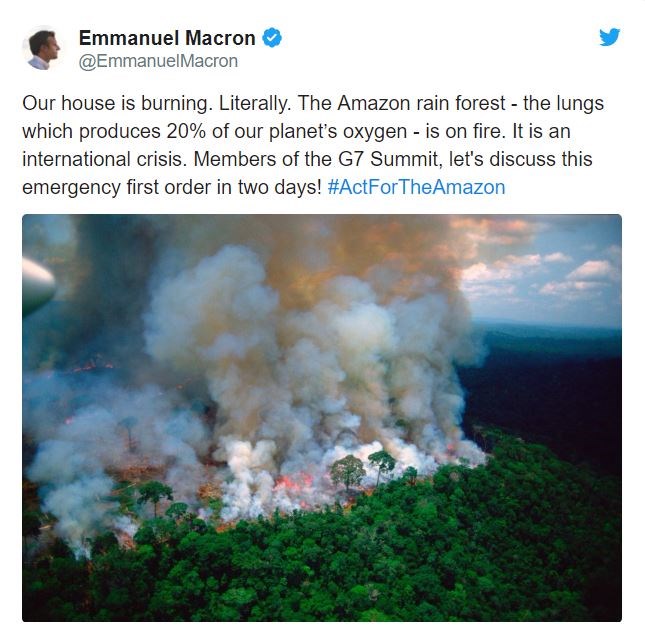Click the tall tree beside the flames
This screenshot has width=645, height=632.
tap(348, 473)
